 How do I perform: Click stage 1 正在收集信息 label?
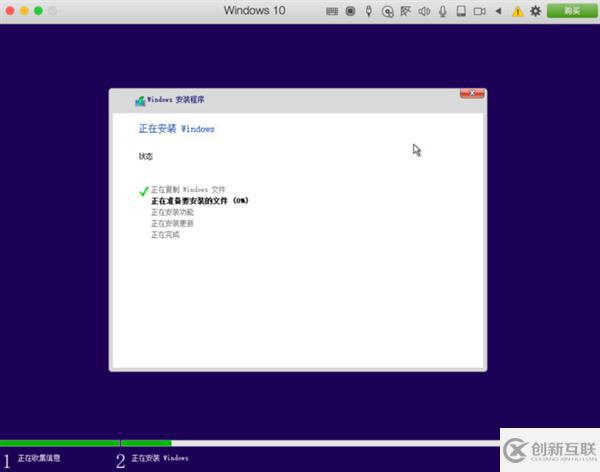(39, 458)
